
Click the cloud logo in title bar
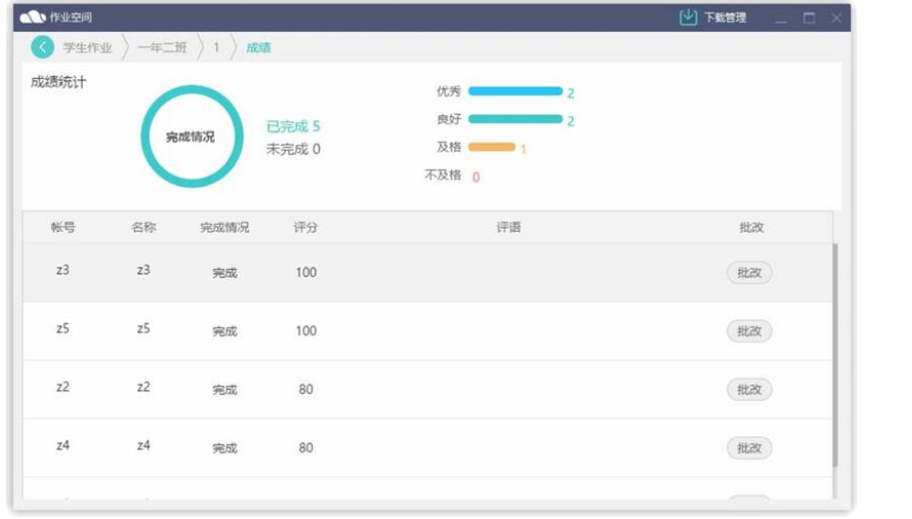[x=32, y=17]
